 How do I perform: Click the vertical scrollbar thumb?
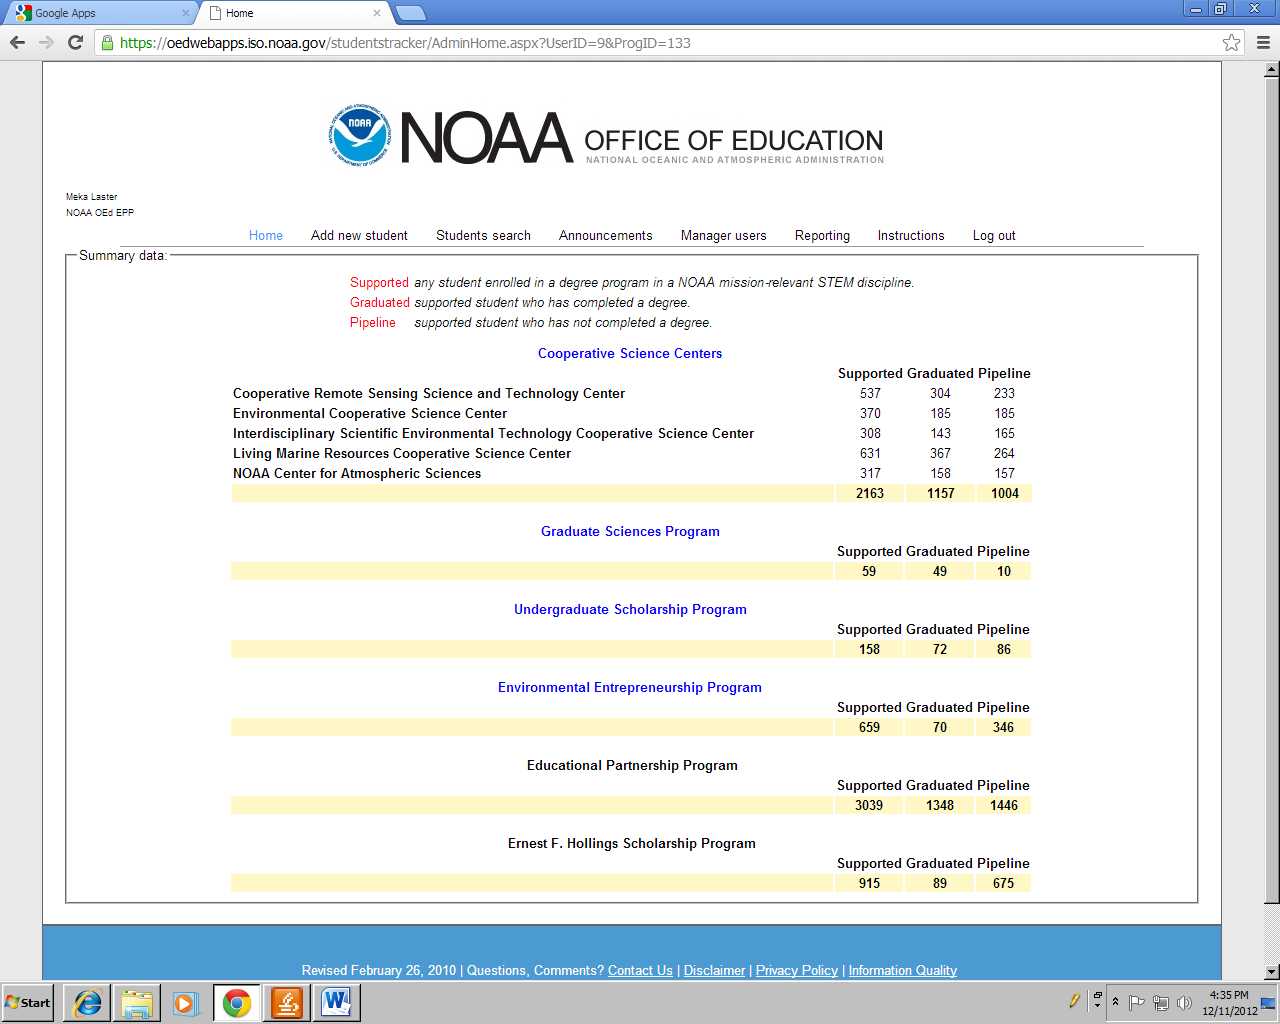pyautogui.click(x=1272, y=492)
